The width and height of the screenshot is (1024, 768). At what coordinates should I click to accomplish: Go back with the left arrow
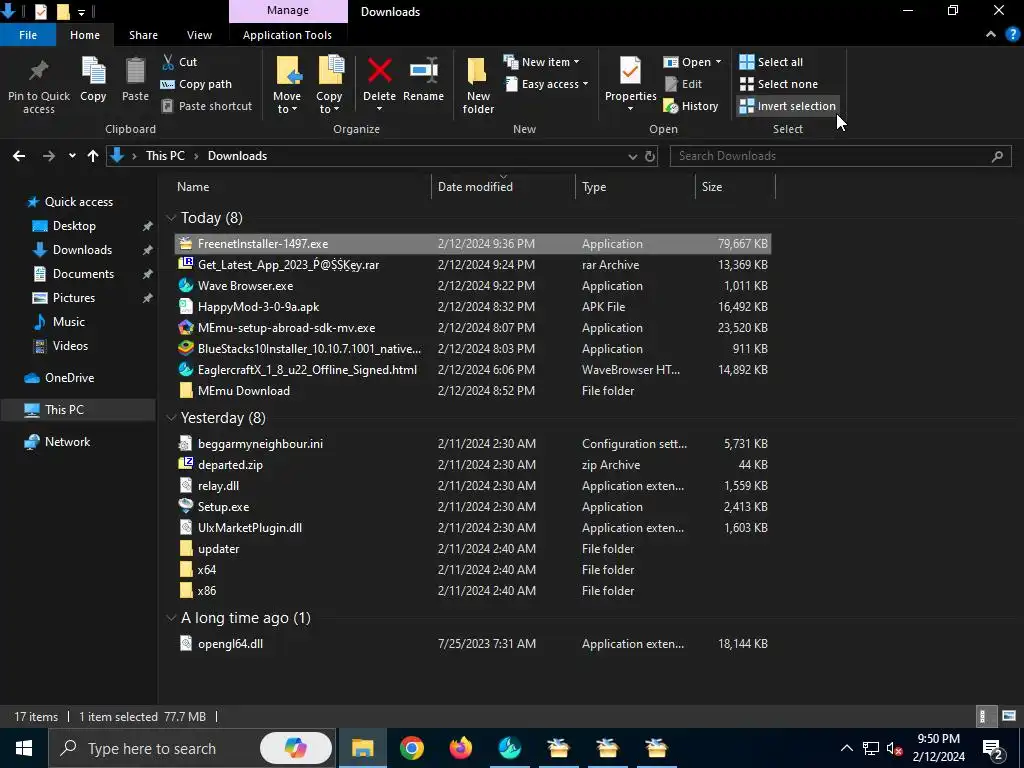(19, 156)
